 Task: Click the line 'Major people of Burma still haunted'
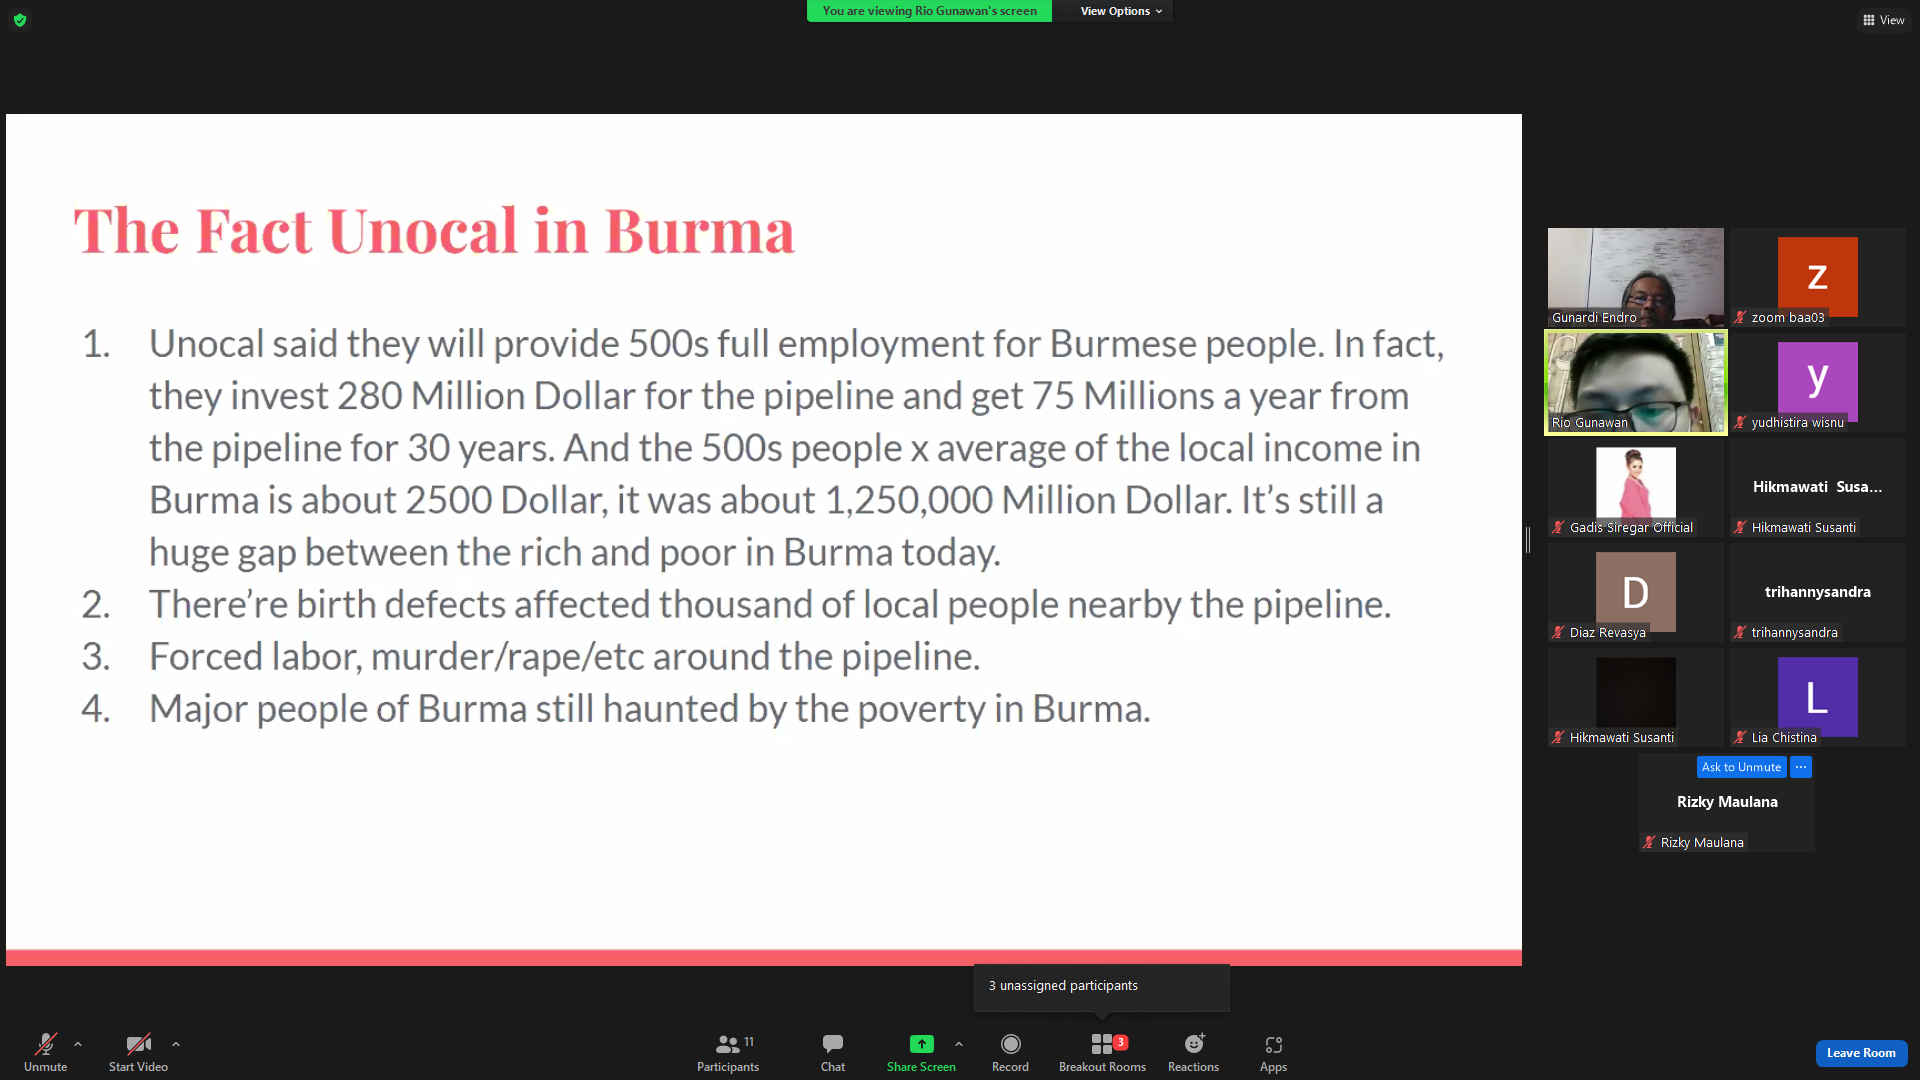coord(650,708)
